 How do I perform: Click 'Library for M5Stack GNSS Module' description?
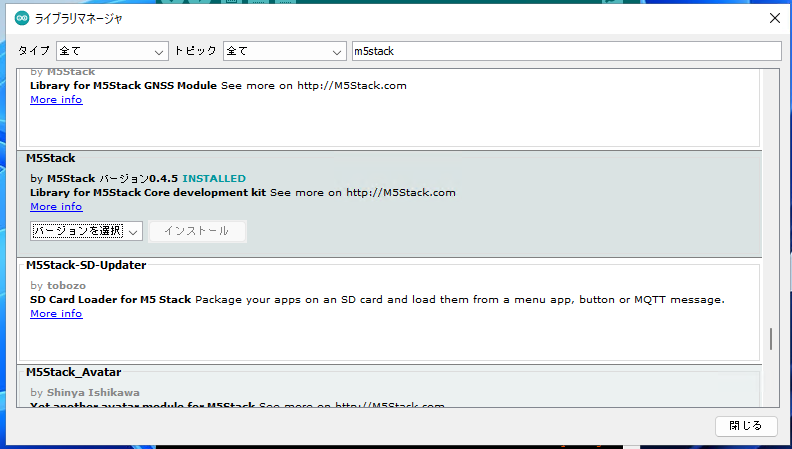click(x=123, y=85)
